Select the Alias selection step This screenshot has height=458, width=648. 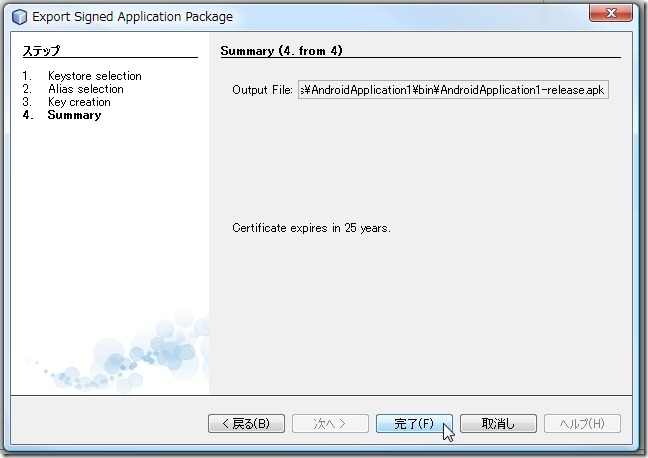pyautogui.click(x=85, y=89)
